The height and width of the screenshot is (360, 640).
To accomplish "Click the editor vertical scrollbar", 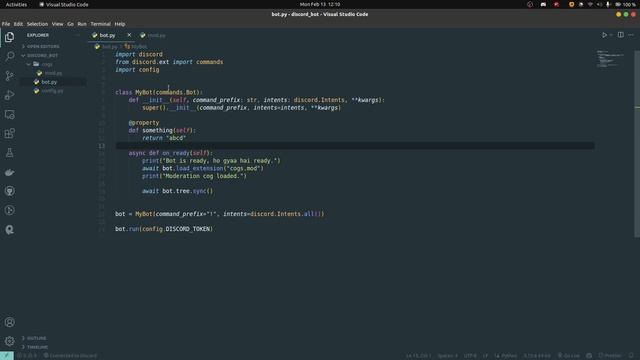I will tap(637, 144).
